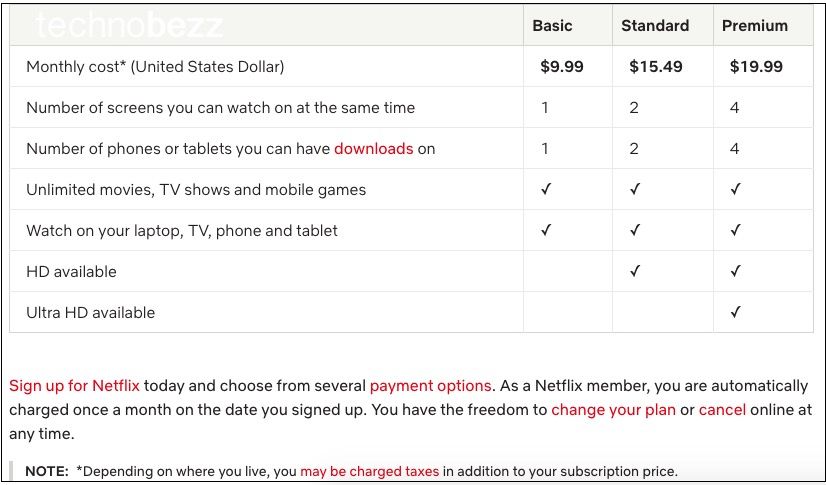This screenshot has height=485, width=826.
Task: Click Basic checkmark in Watch on your laptop row
Action: tap(546, 230)
